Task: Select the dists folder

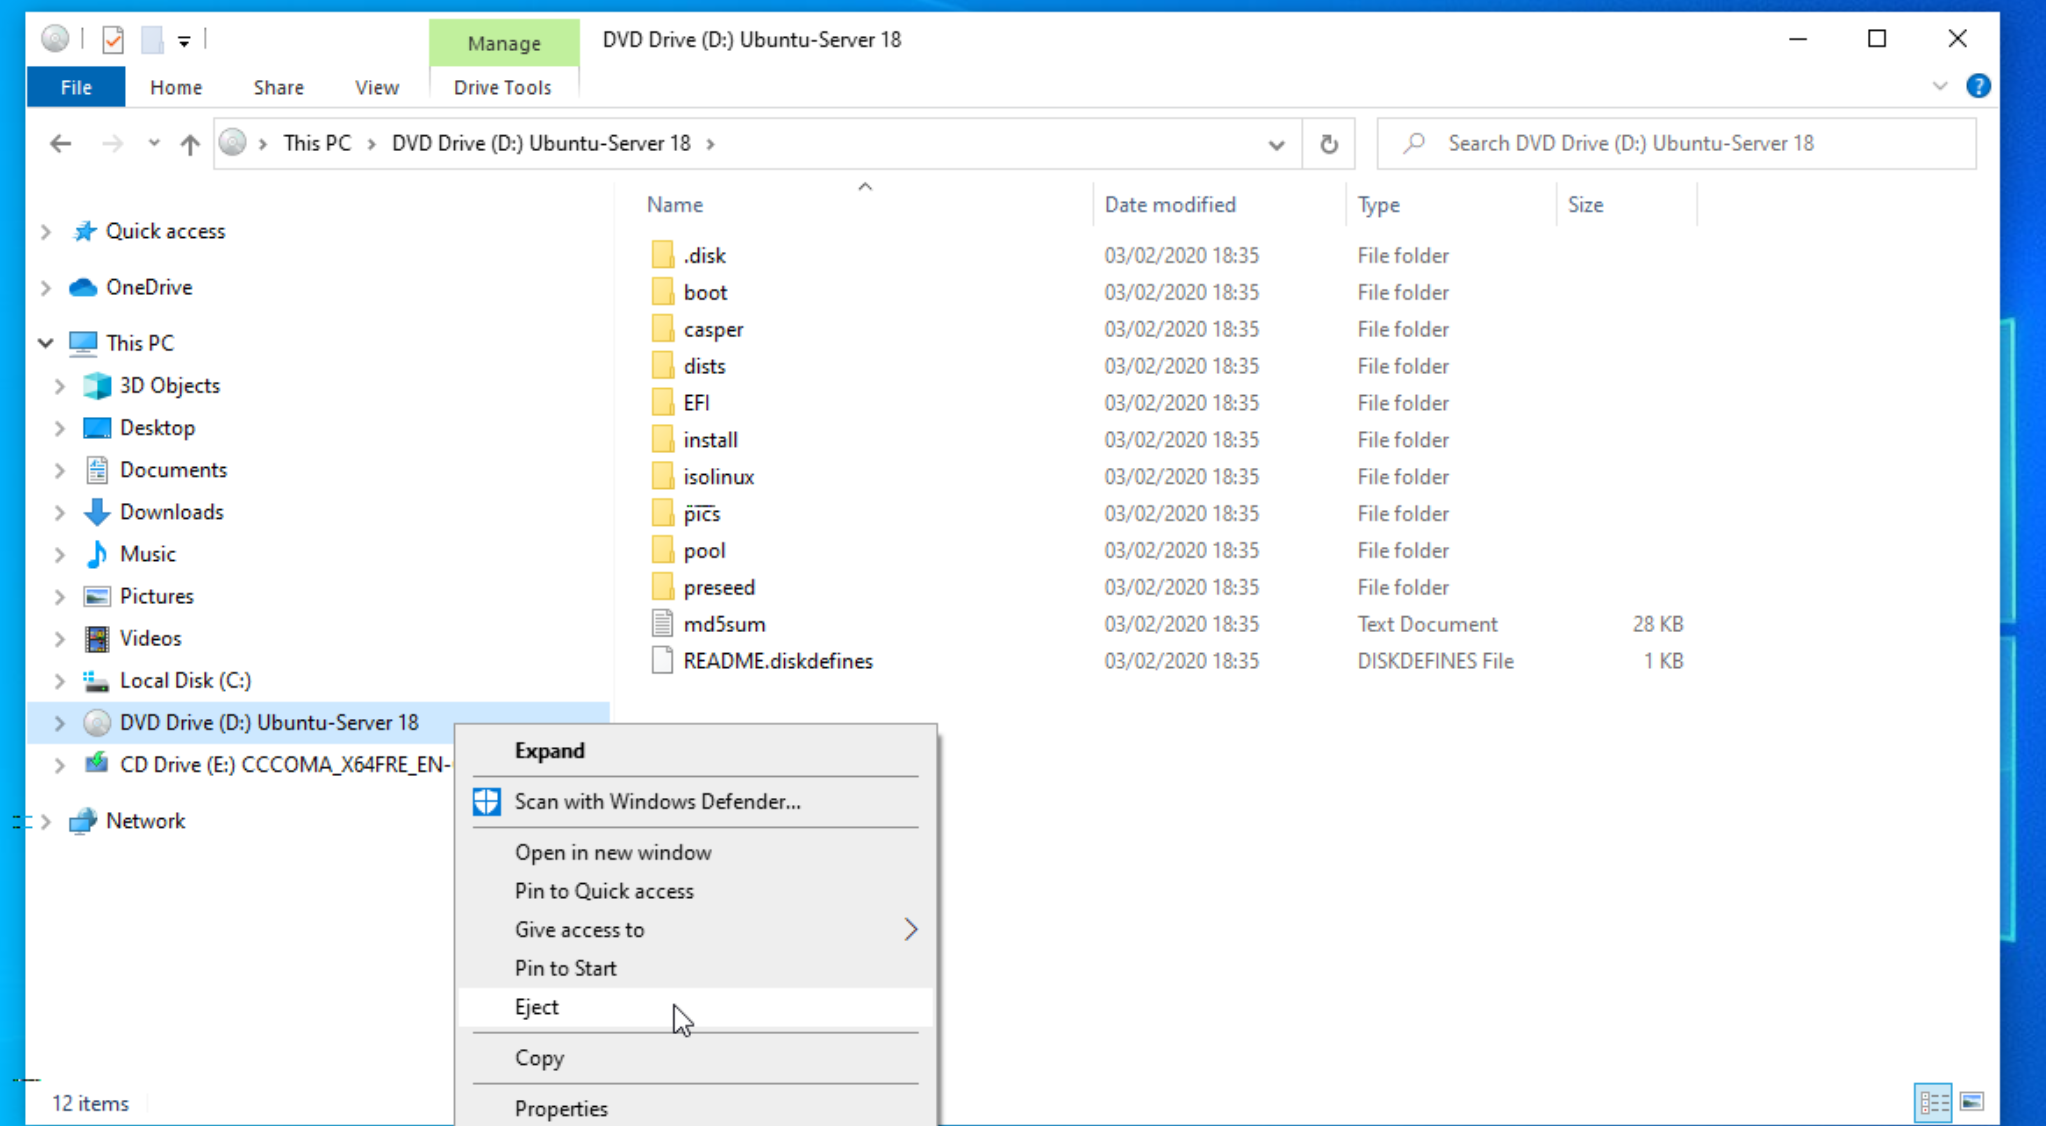Action: 704,366
